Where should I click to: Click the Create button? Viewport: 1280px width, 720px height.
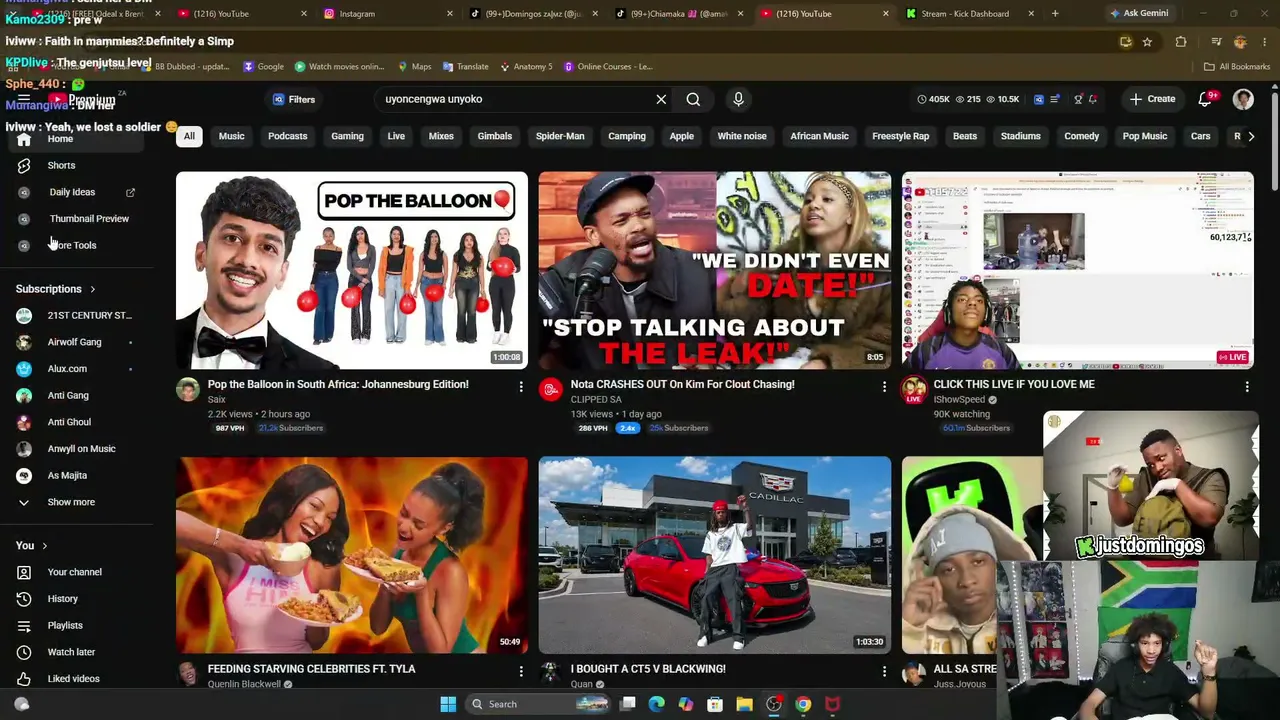coord(1152,99)
